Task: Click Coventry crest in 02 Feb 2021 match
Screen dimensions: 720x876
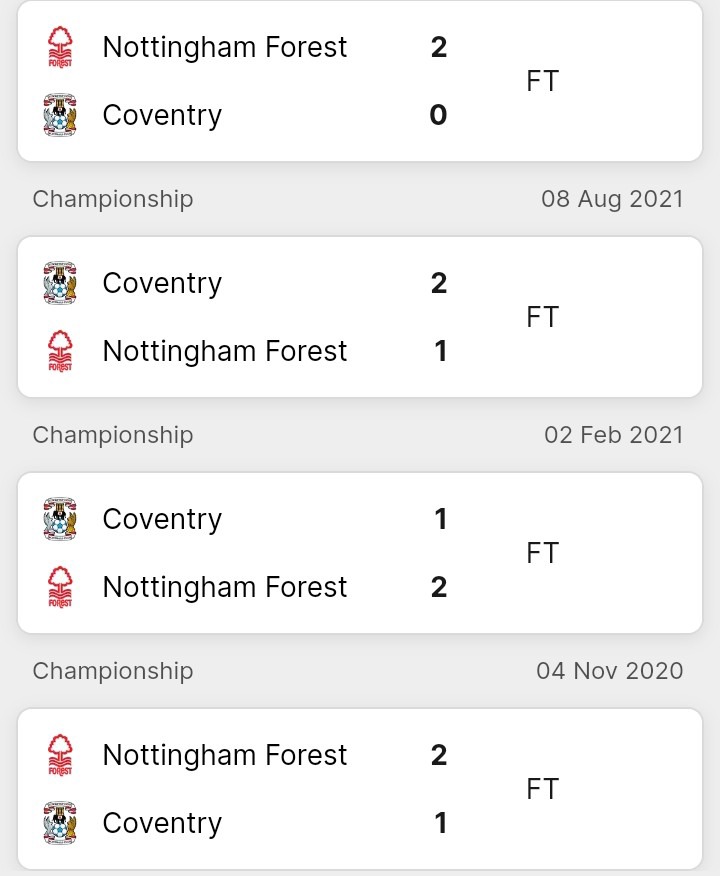Action: 60,519
